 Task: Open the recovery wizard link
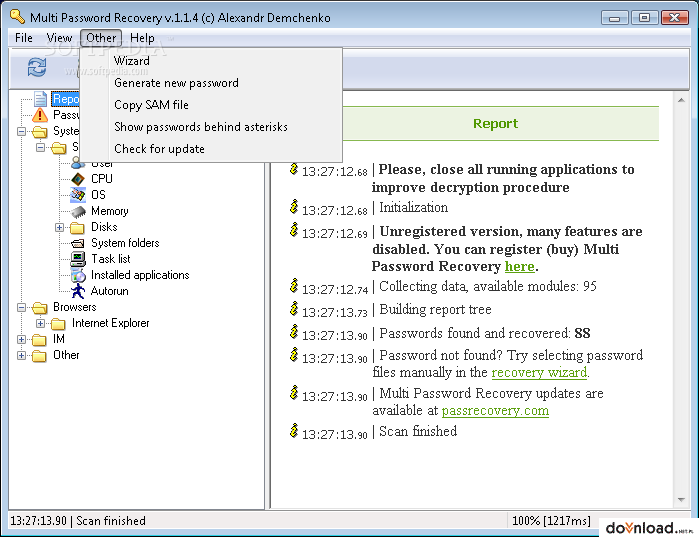point(539,372)
